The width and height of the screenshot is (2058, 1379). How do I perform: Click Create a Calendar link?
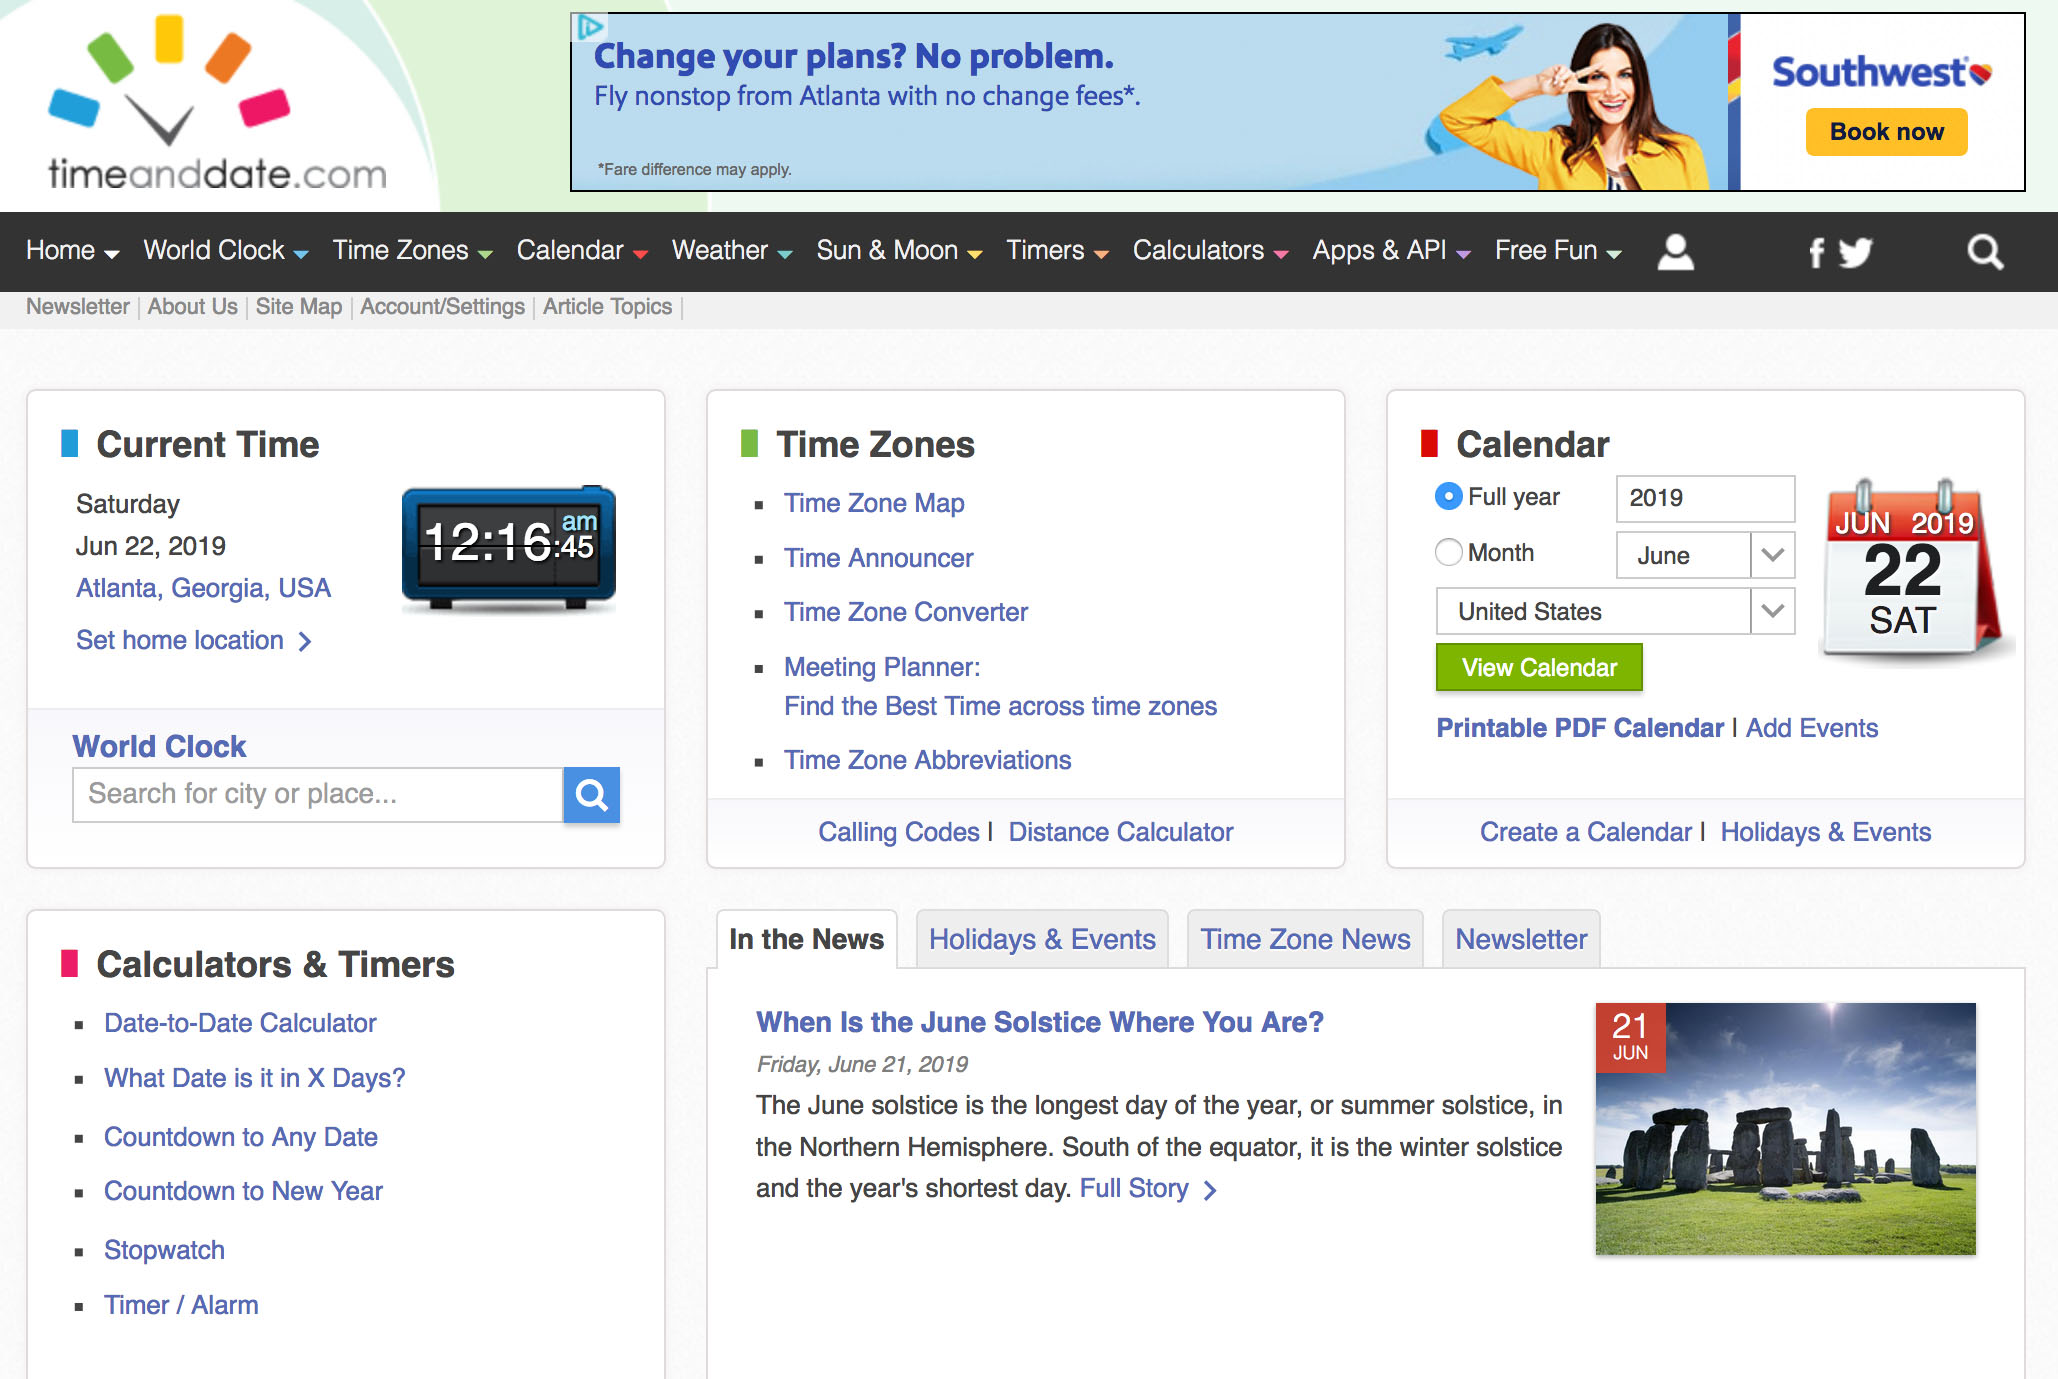pyautogui.click(x=1586, y=832)
